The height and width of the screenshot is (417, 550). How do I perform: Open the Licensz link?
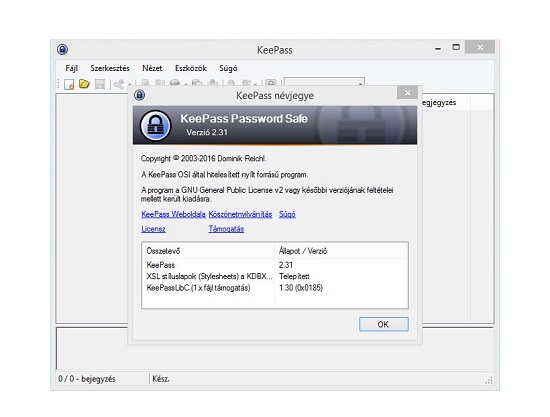click(153, 229)
